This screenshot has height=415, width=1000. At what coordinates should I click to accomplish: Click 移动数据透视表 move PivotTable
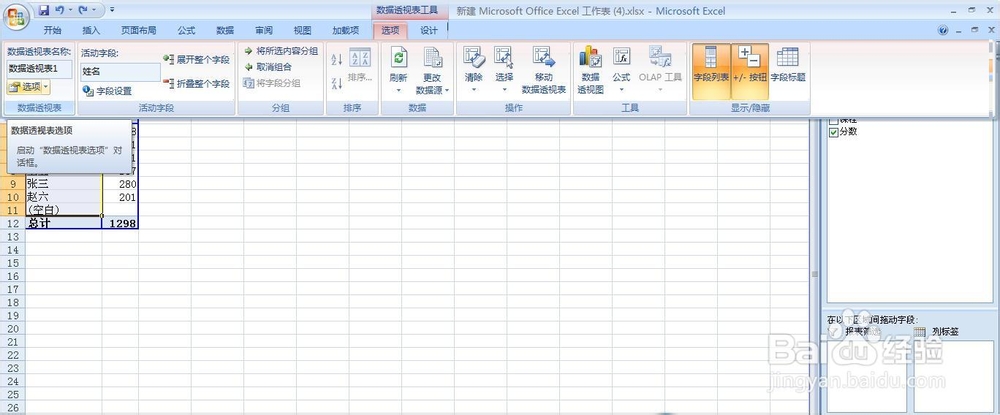coord(544,71)
